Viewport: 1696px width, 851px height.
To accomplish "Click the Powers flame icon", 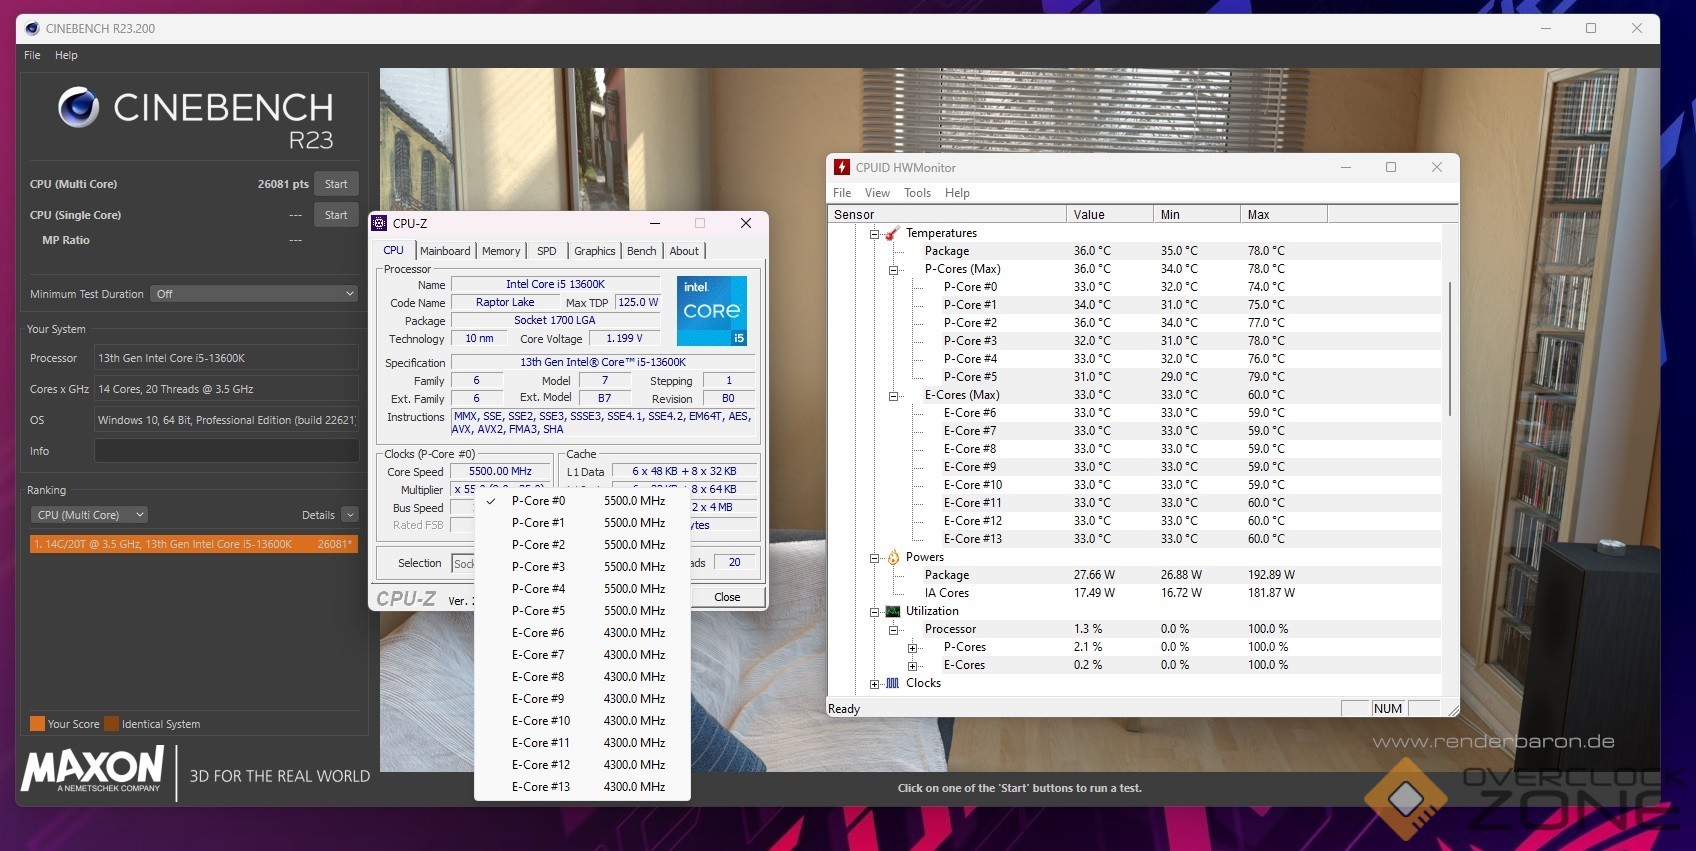I will pyautogui.click(x=893, y=557).
